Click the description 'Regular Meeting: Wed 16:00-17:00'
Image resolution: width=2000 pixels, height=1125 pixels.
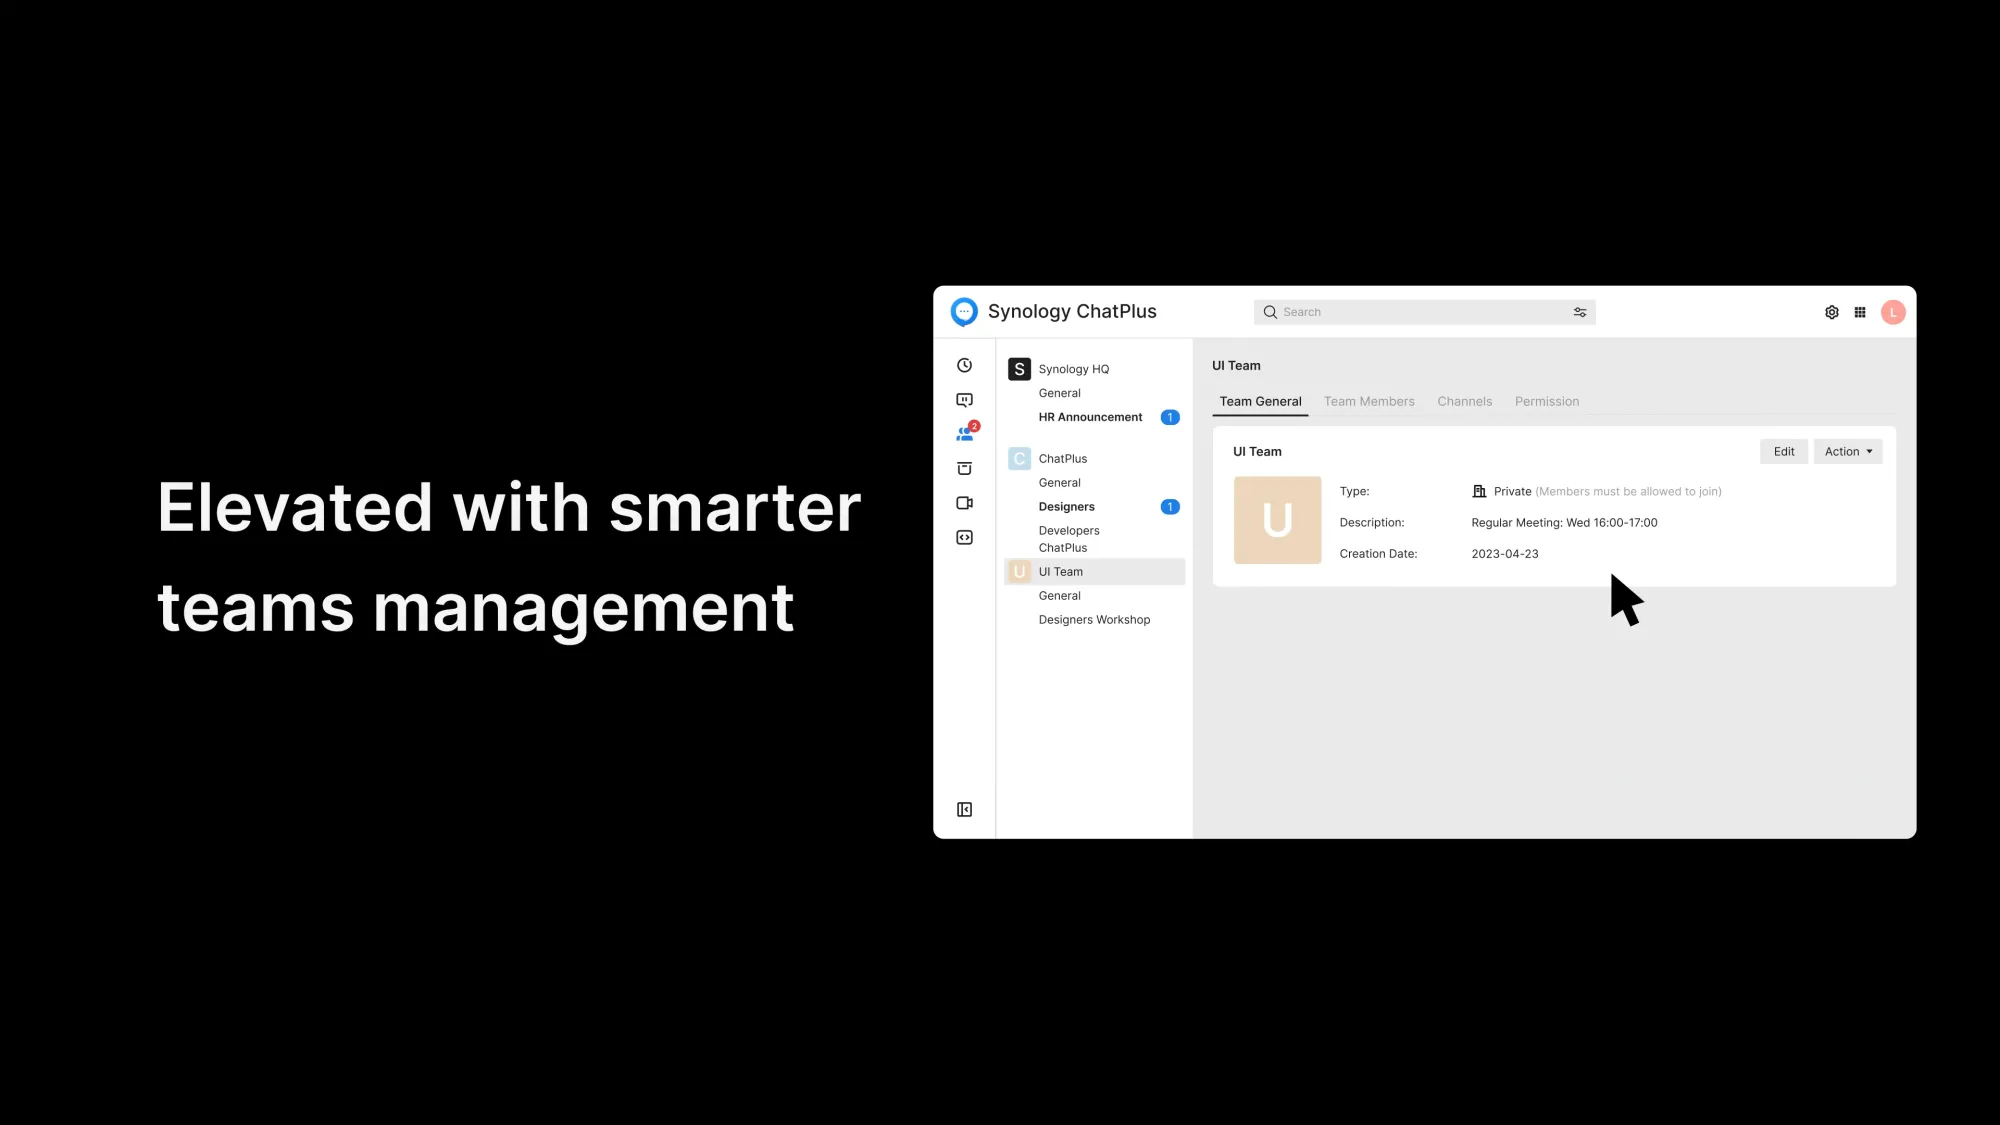click(x=1564, y=523)
